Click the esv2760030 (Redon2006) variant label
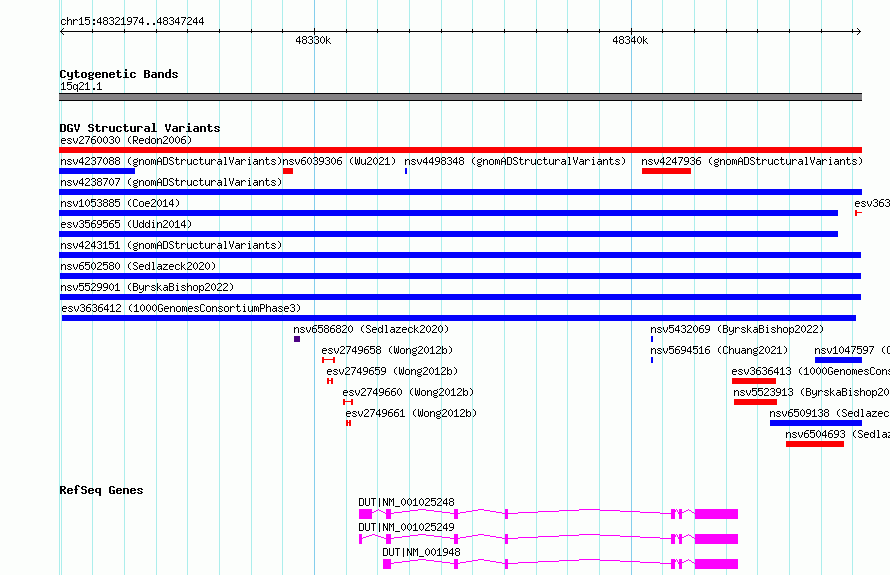Image resolution: width=890 pixels, height=575 pixels. pyautogui.click(x=126, y=140)
